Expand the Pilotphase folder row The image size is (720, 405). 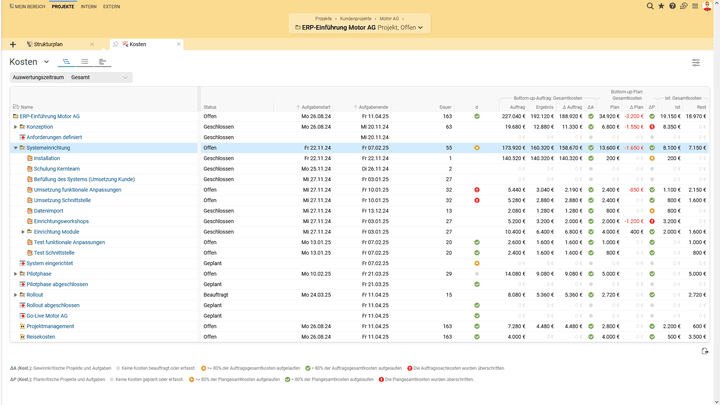(15, 274)
